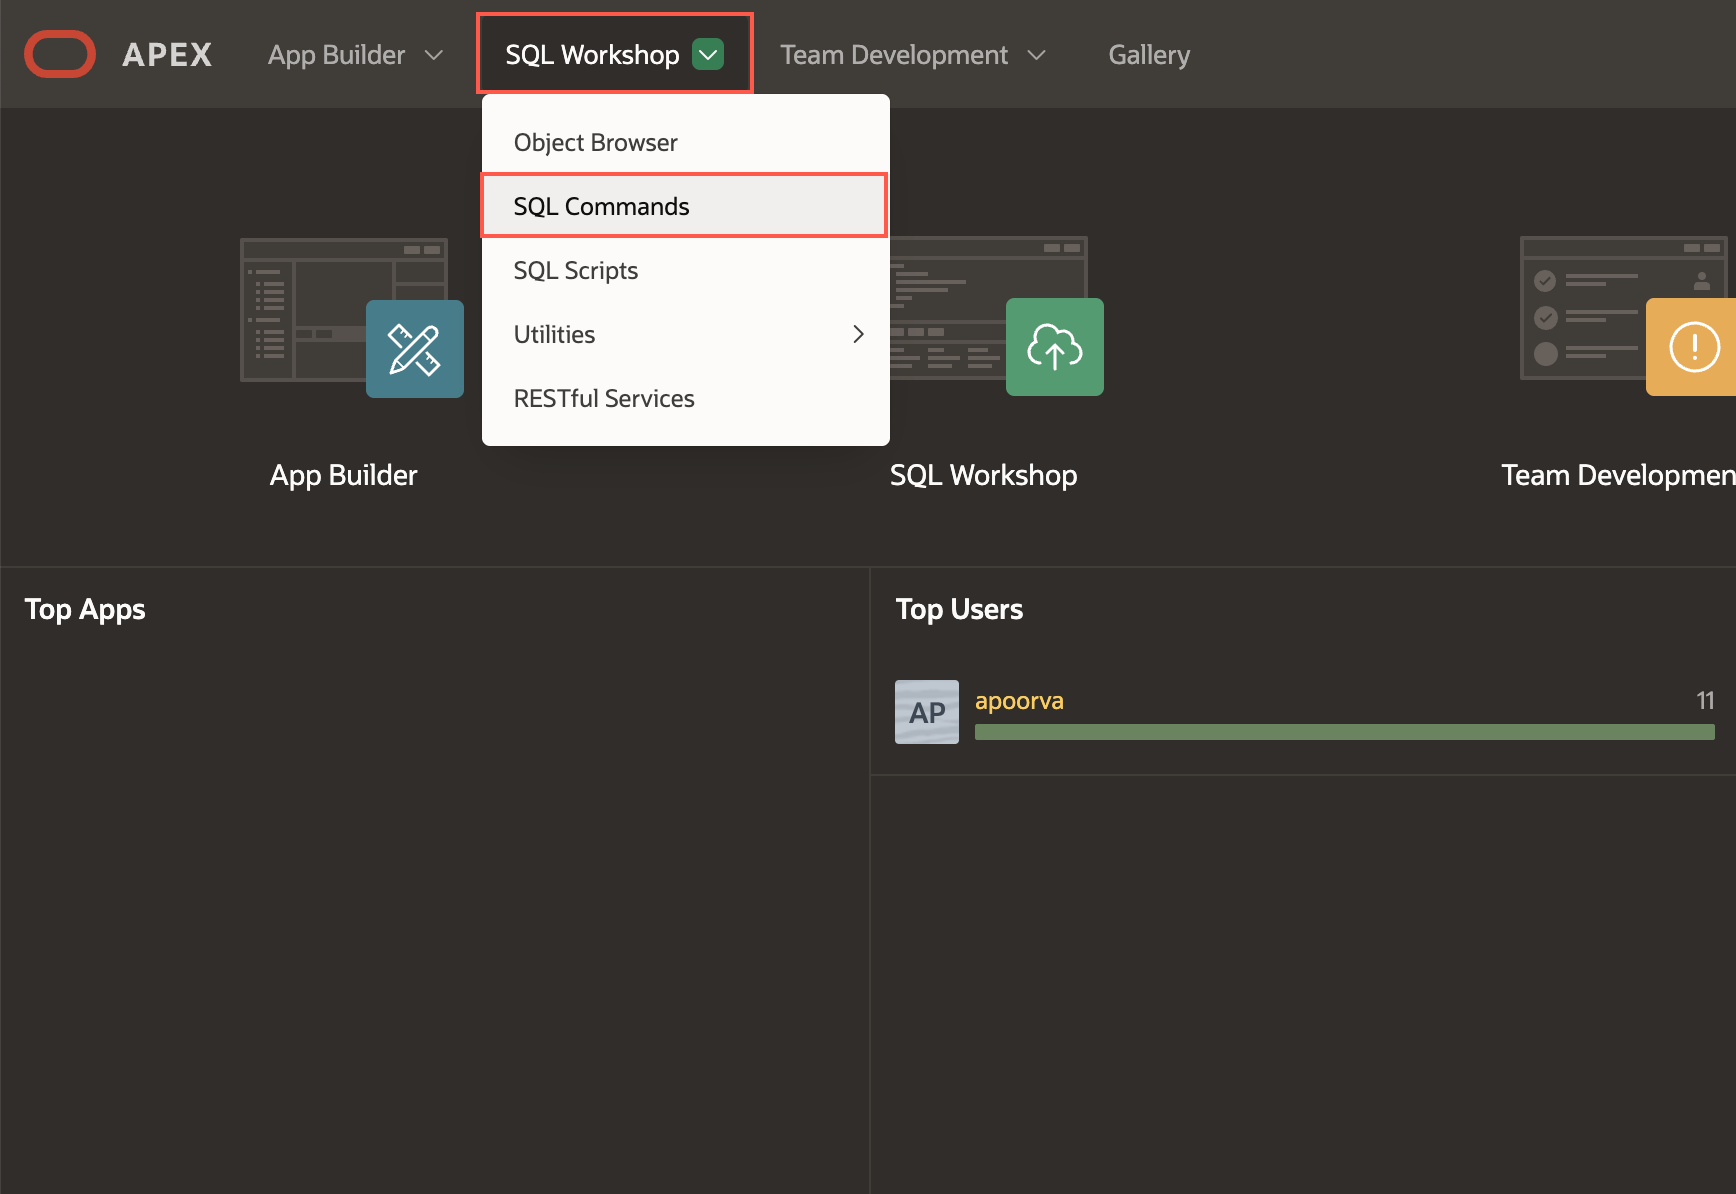Open the SQL Workshop cloud upload icon
The height and width of the screenshot is (1194, 1736).
(x=1055, y=347)
